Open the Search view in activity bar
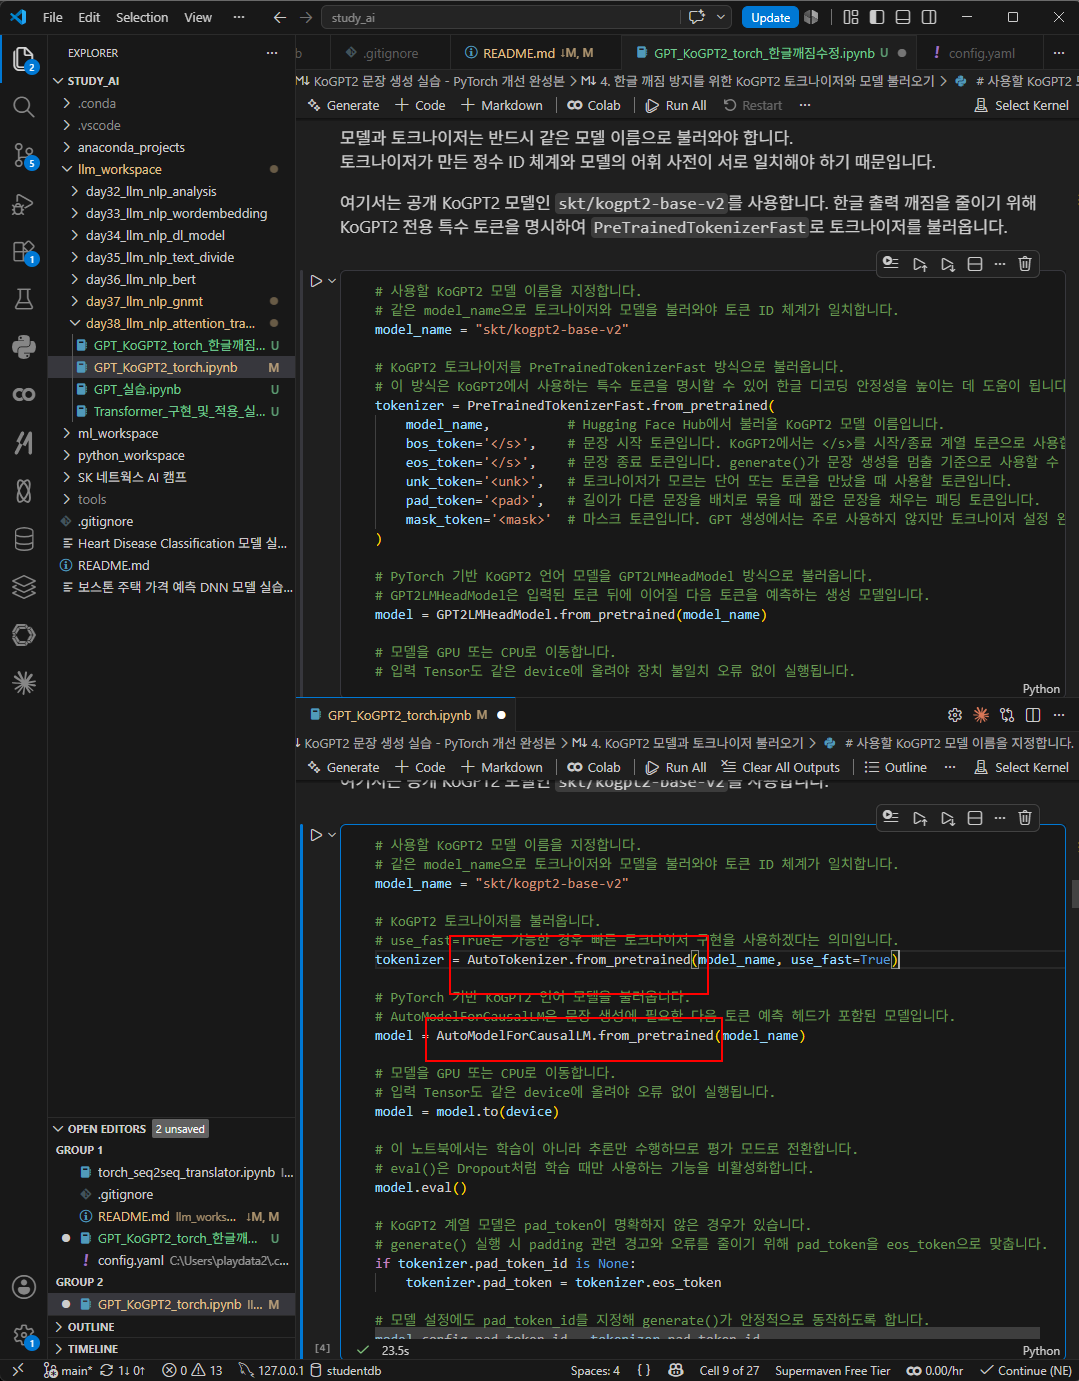Viewport: 1079px width, 1381px height. (x=24, y=106)
